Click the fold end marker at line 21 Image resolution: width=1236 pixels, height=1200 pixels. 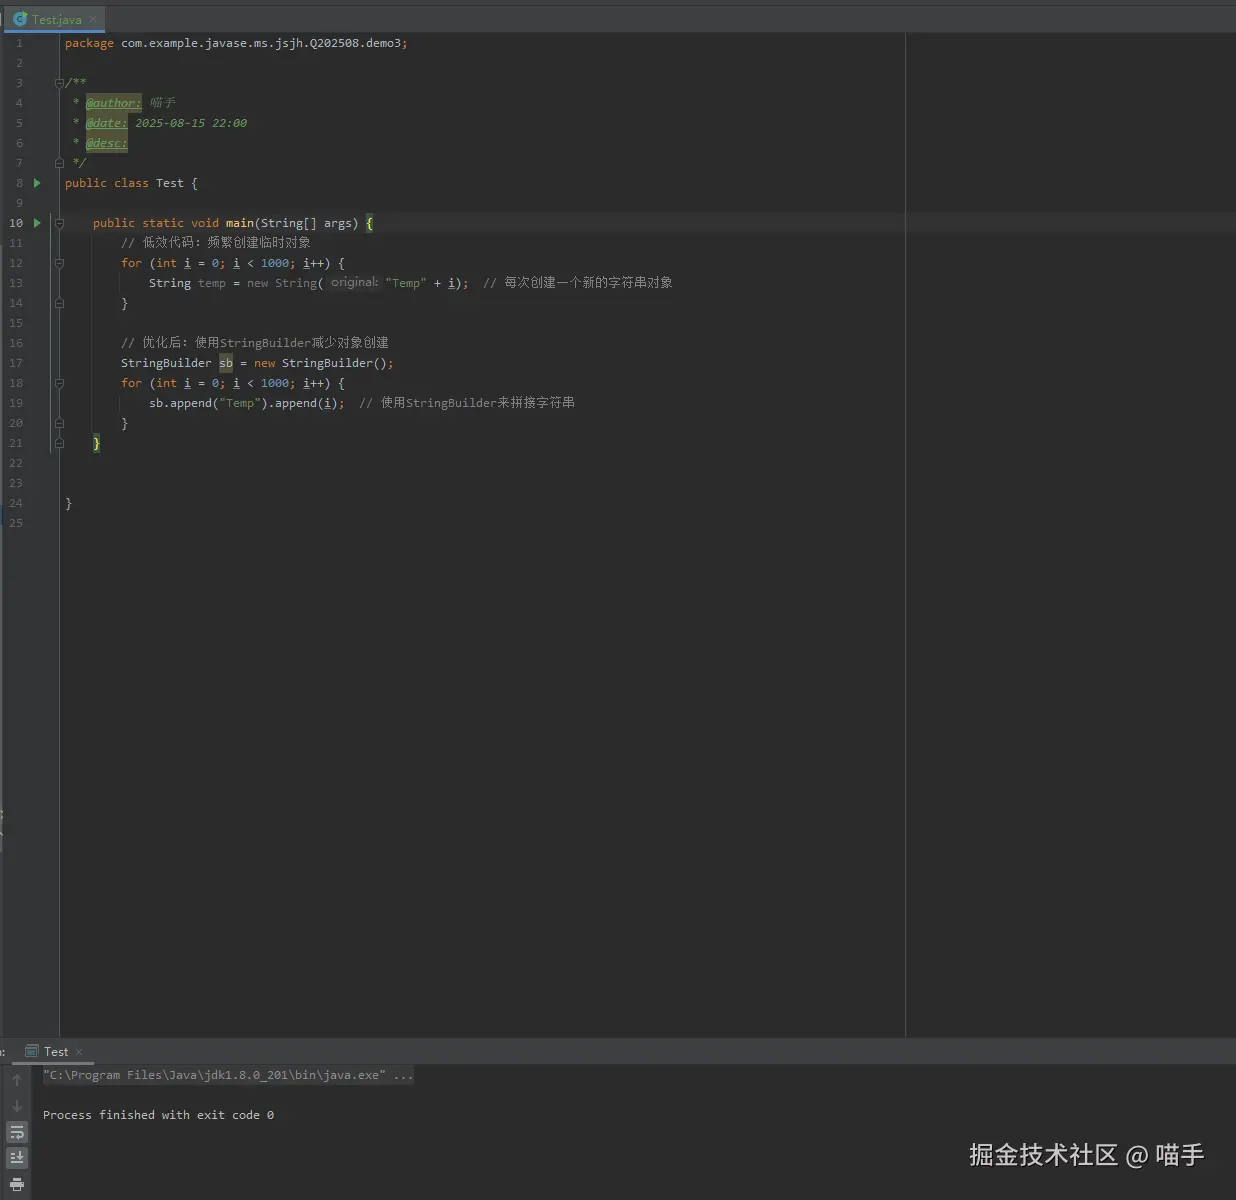[59, 443]
